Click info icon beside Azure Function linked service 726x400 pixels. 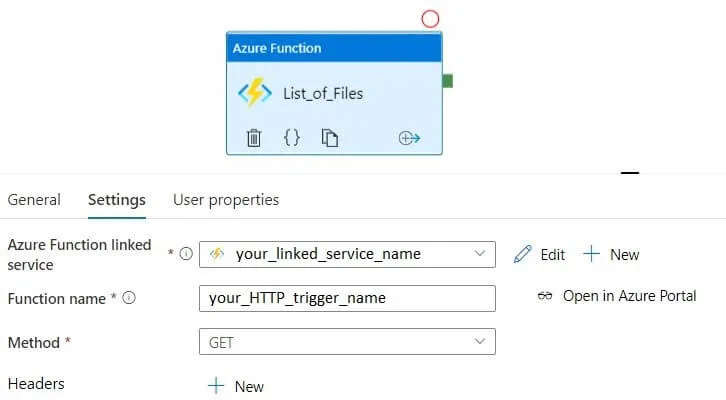coord(185,254)
